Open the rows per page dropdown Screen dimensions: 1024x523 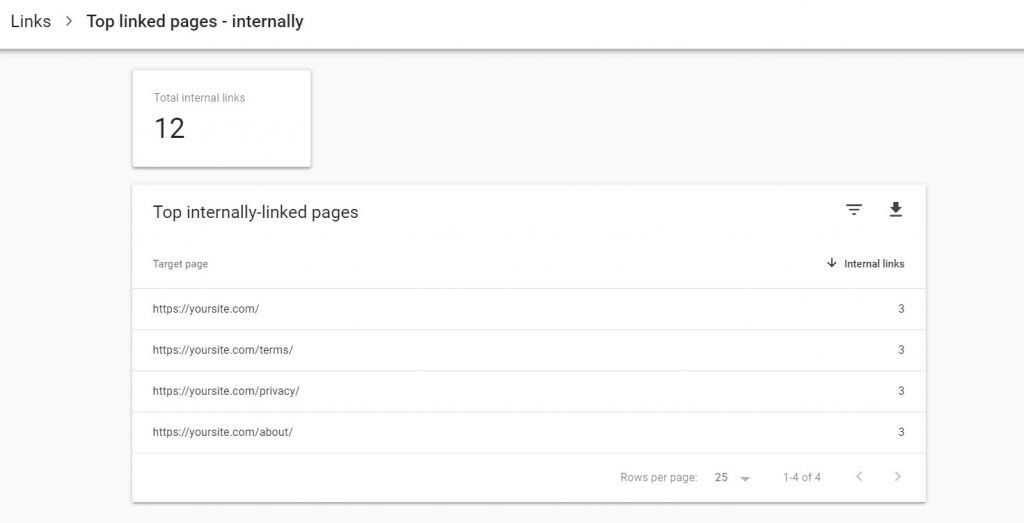tap(745, 478)
